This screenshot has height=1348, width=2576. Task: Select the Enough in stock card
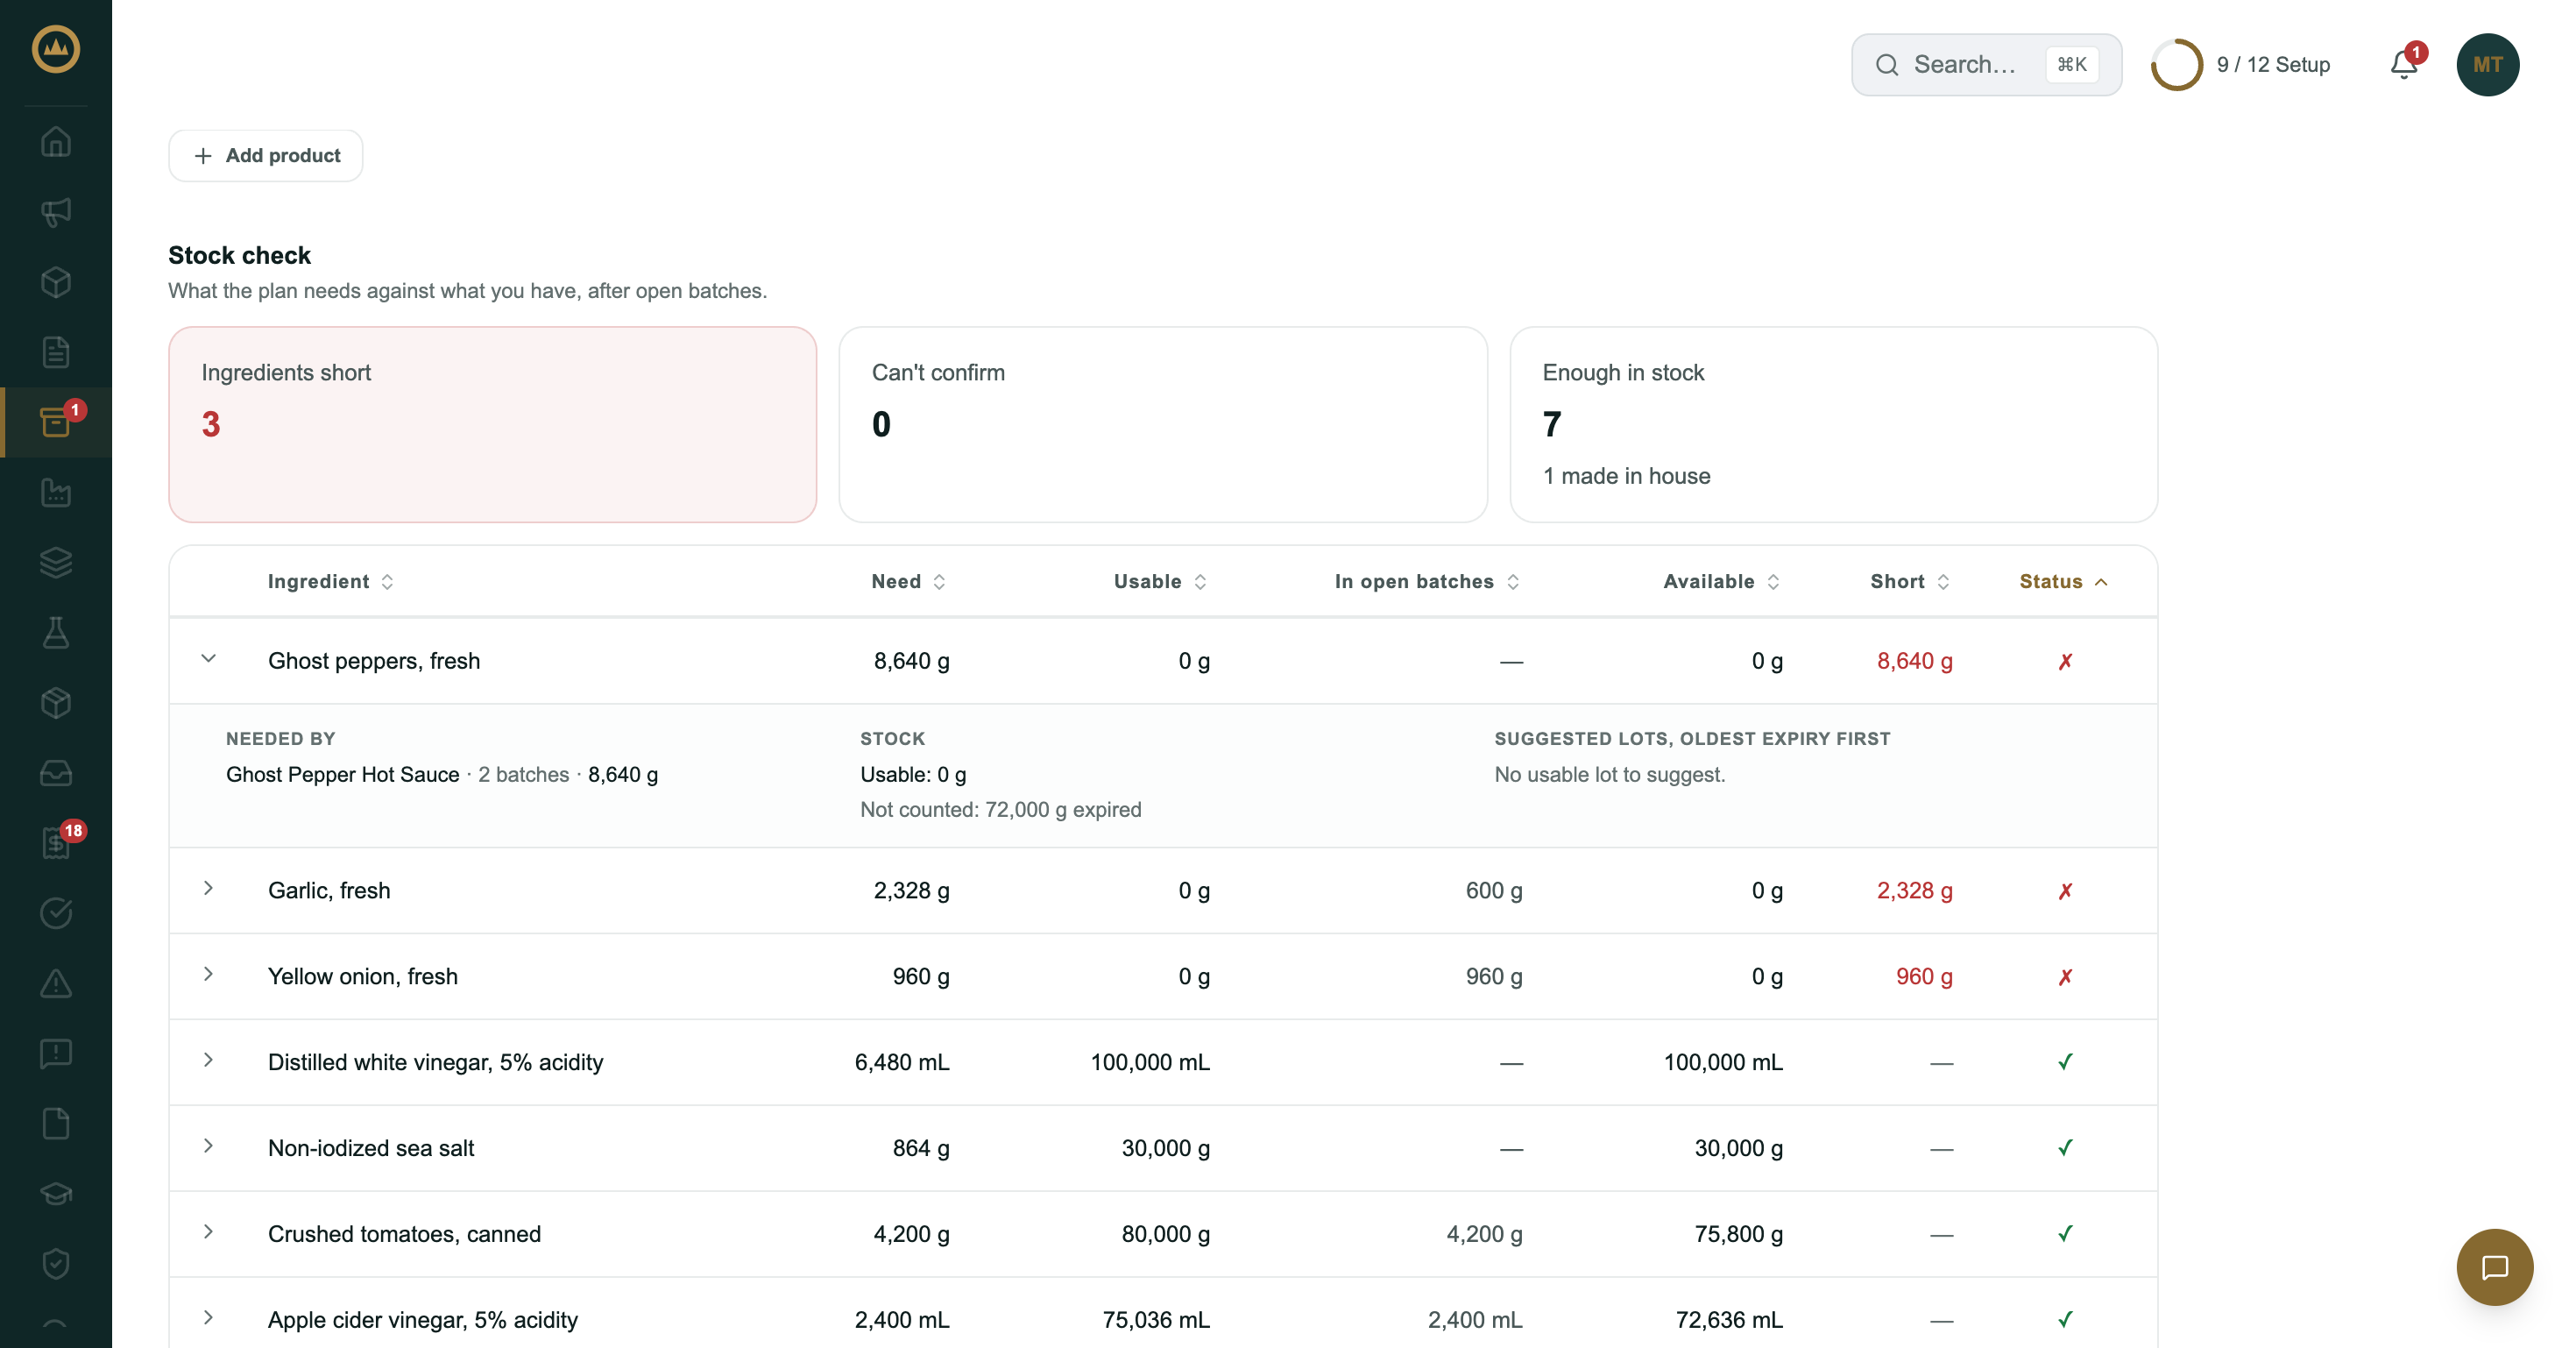pyautogui.click(x=1833, y=425)
